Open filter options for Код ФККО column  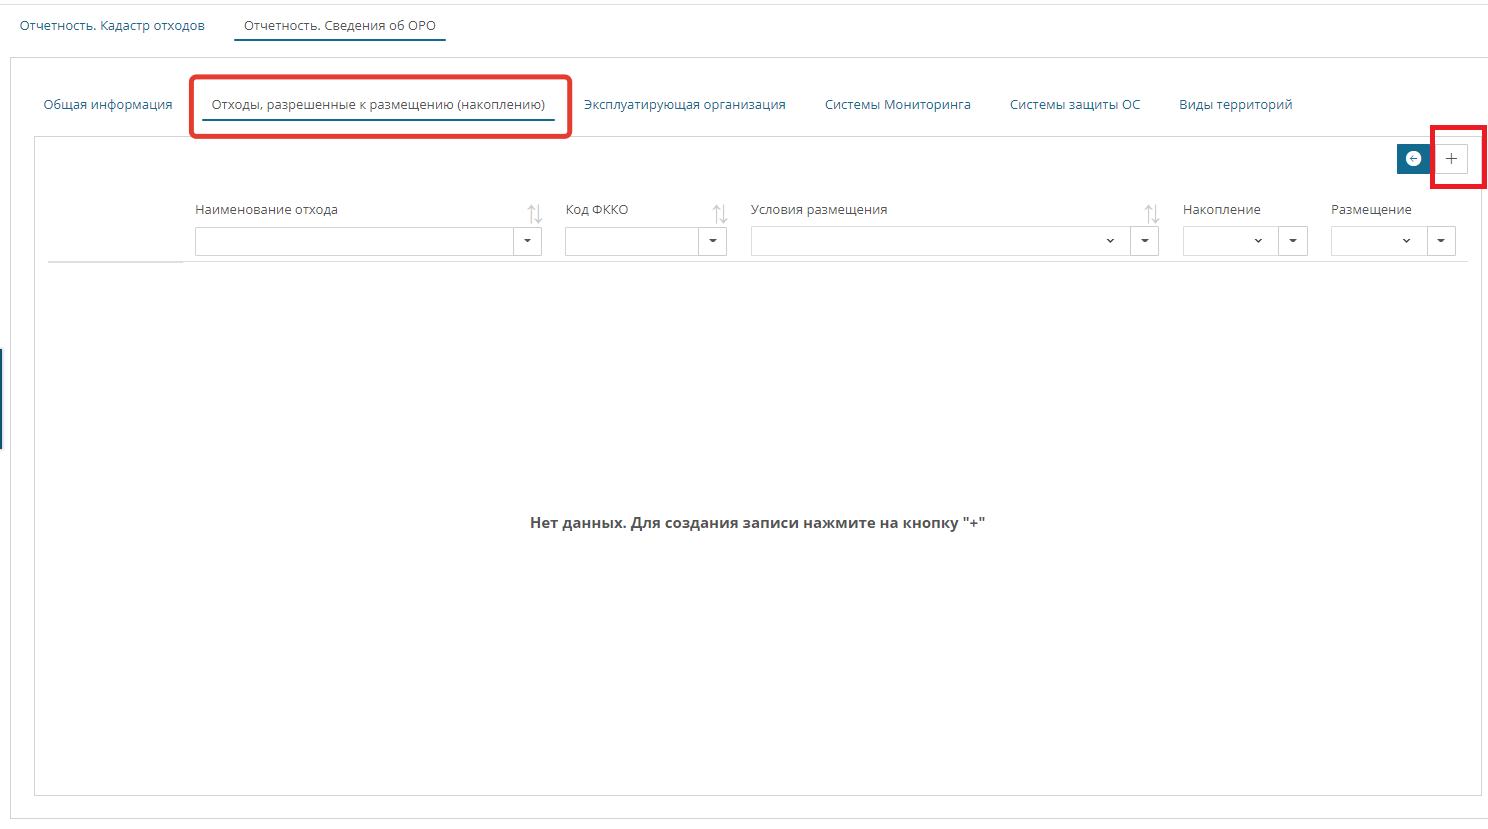pos(712,240)
